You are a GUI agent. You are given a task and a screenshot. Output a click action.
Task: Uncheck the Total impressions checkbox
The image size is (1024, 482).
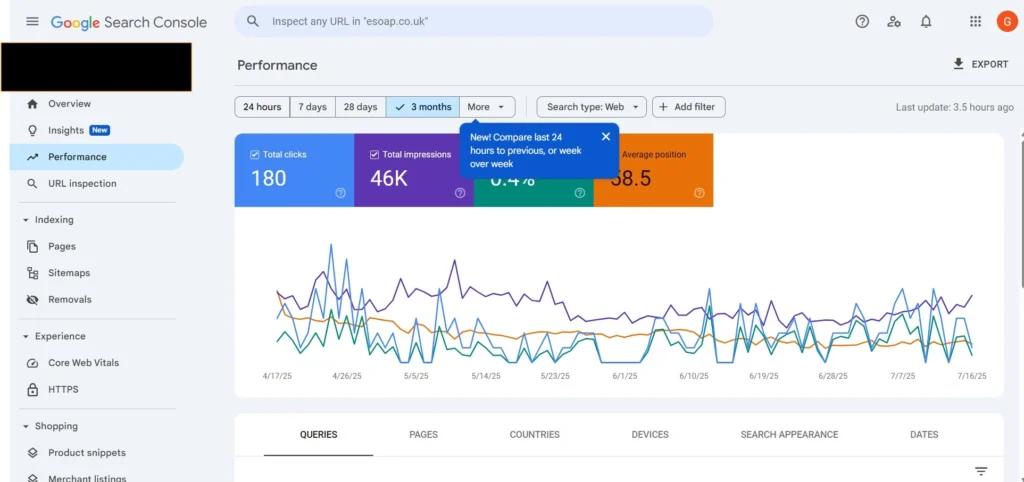[x=374, y=155]
